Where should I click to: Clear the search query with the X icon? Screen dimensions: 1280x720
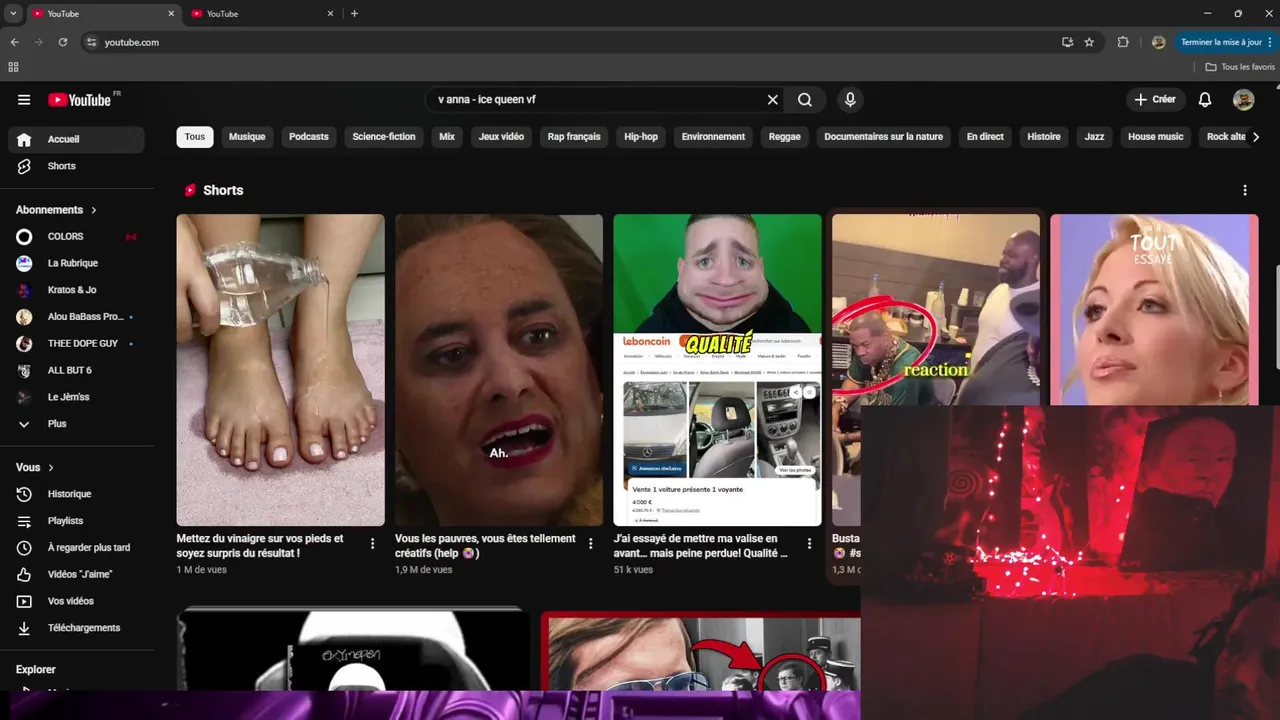tap(772, 100)
